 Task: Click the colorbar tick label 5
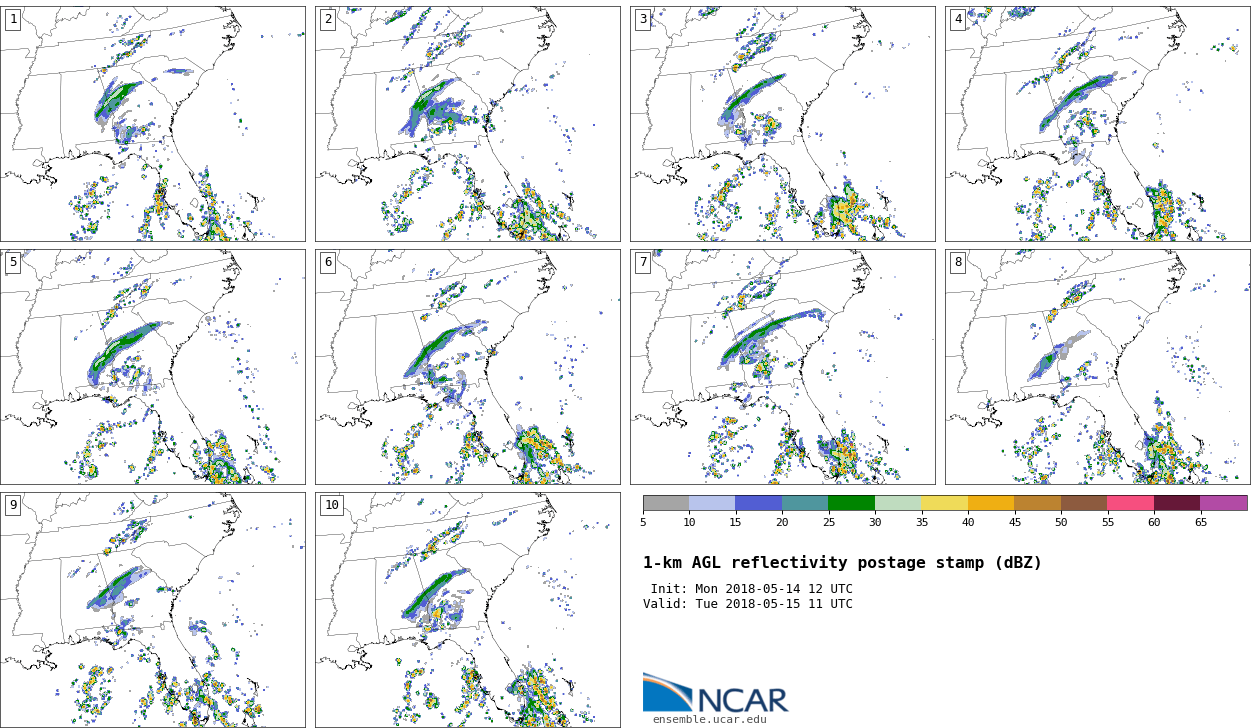click(x=643, y=523)
